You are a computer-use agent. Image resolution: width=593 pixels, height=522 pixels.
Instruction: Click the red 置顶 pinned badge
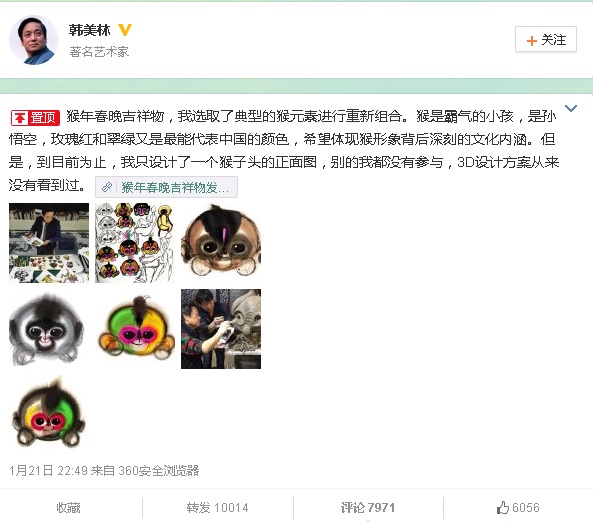point(35,118)
